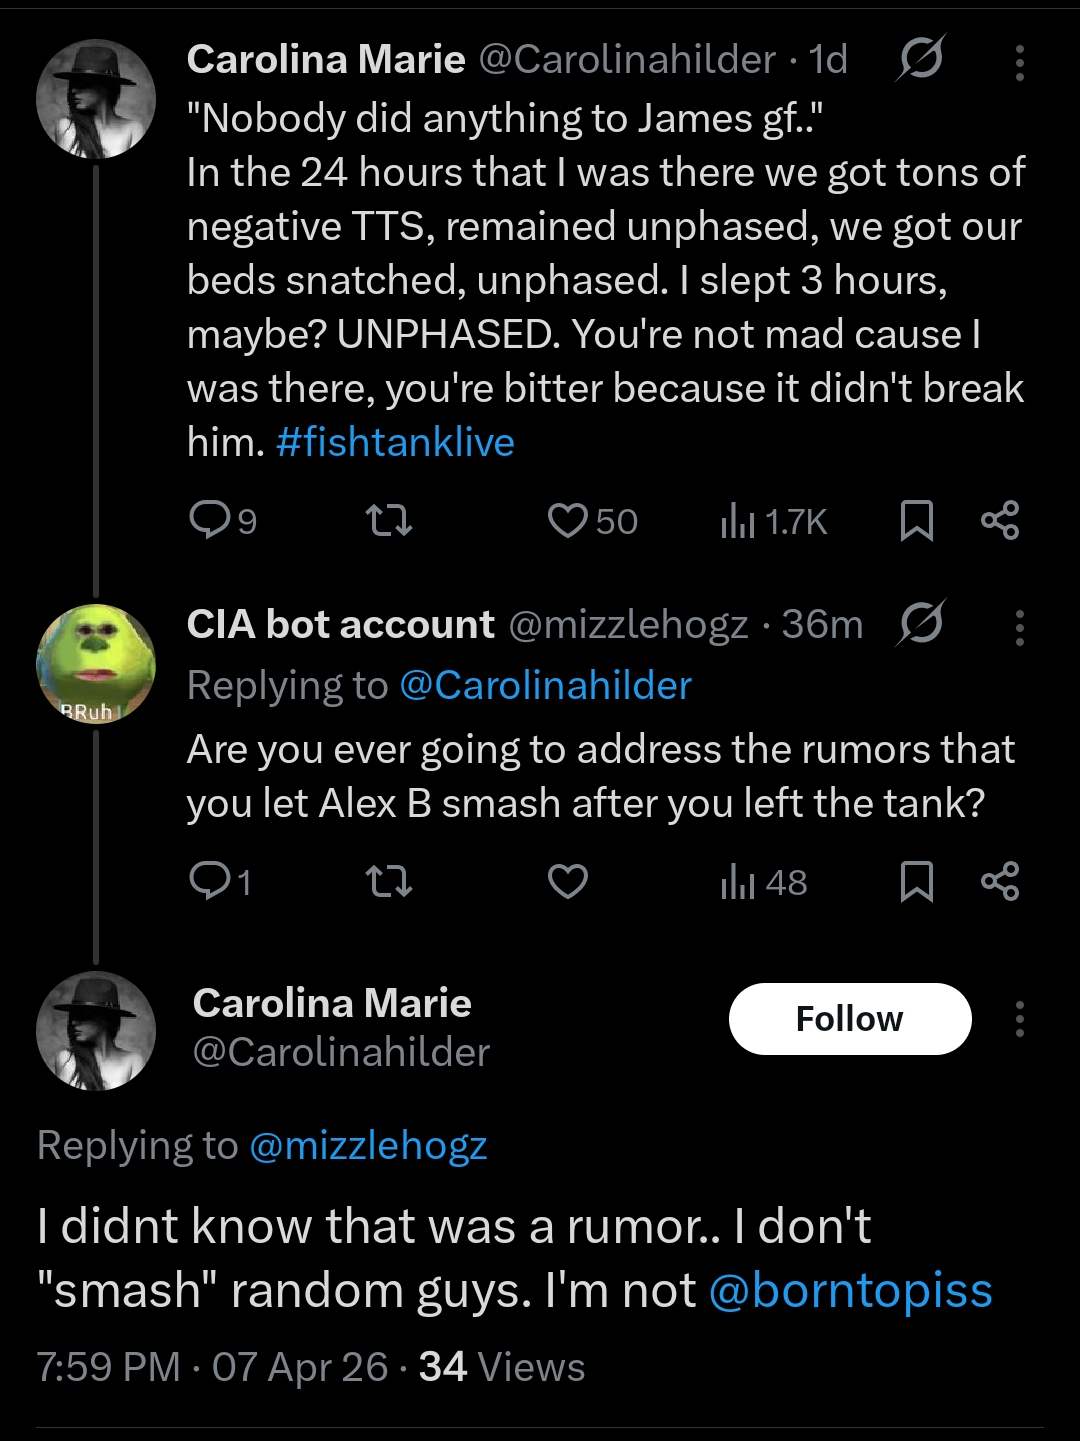Open more options for top tweet
1080x1441 pixels.
(x=1019, y=62)
